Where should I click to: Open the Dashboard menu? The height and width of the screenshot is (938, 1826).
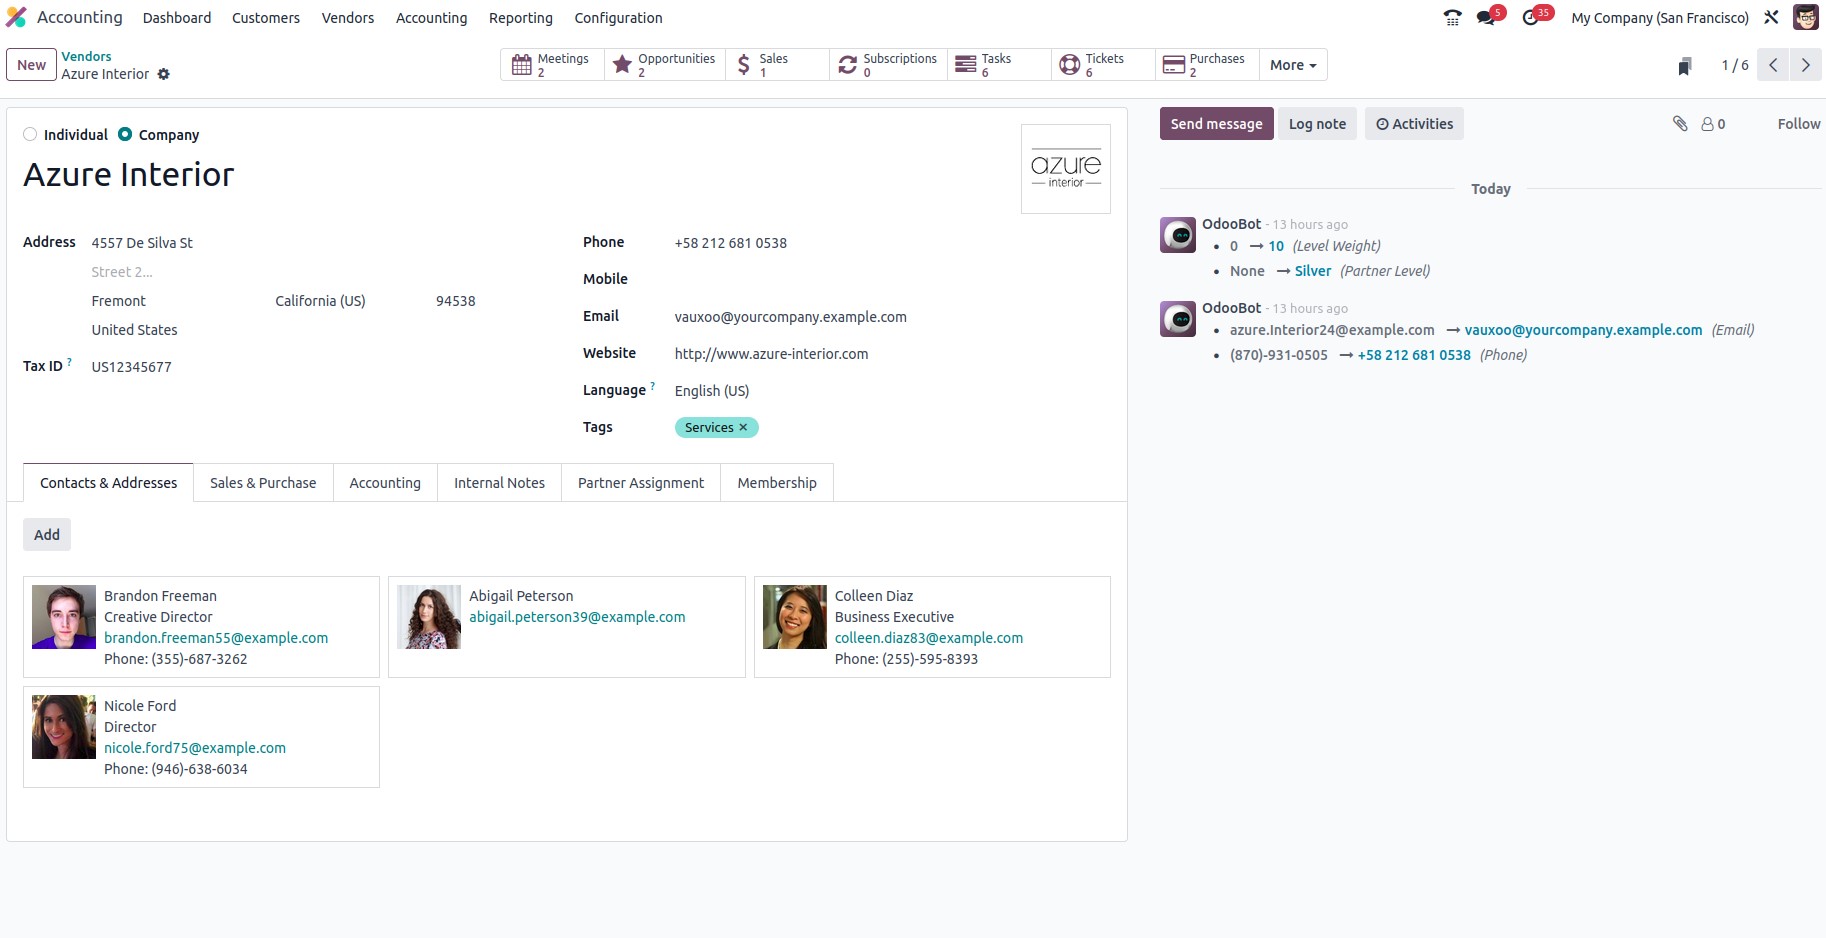coord(177,18)
